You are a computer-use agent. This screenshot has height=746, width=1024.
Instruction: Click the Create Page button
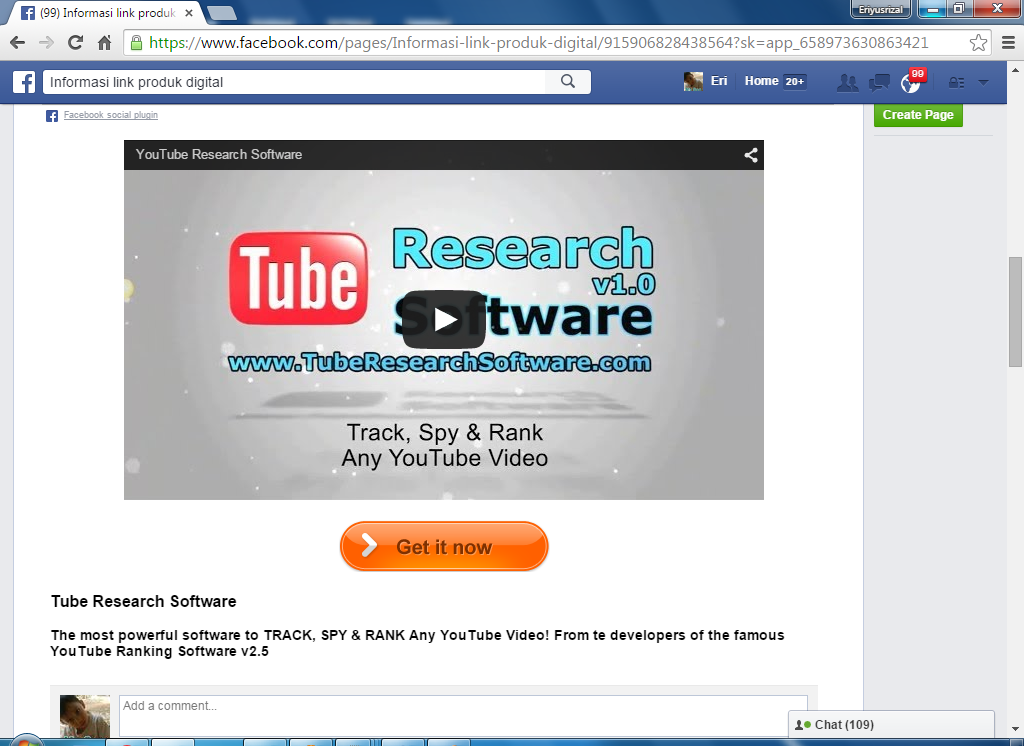point(918,115)
